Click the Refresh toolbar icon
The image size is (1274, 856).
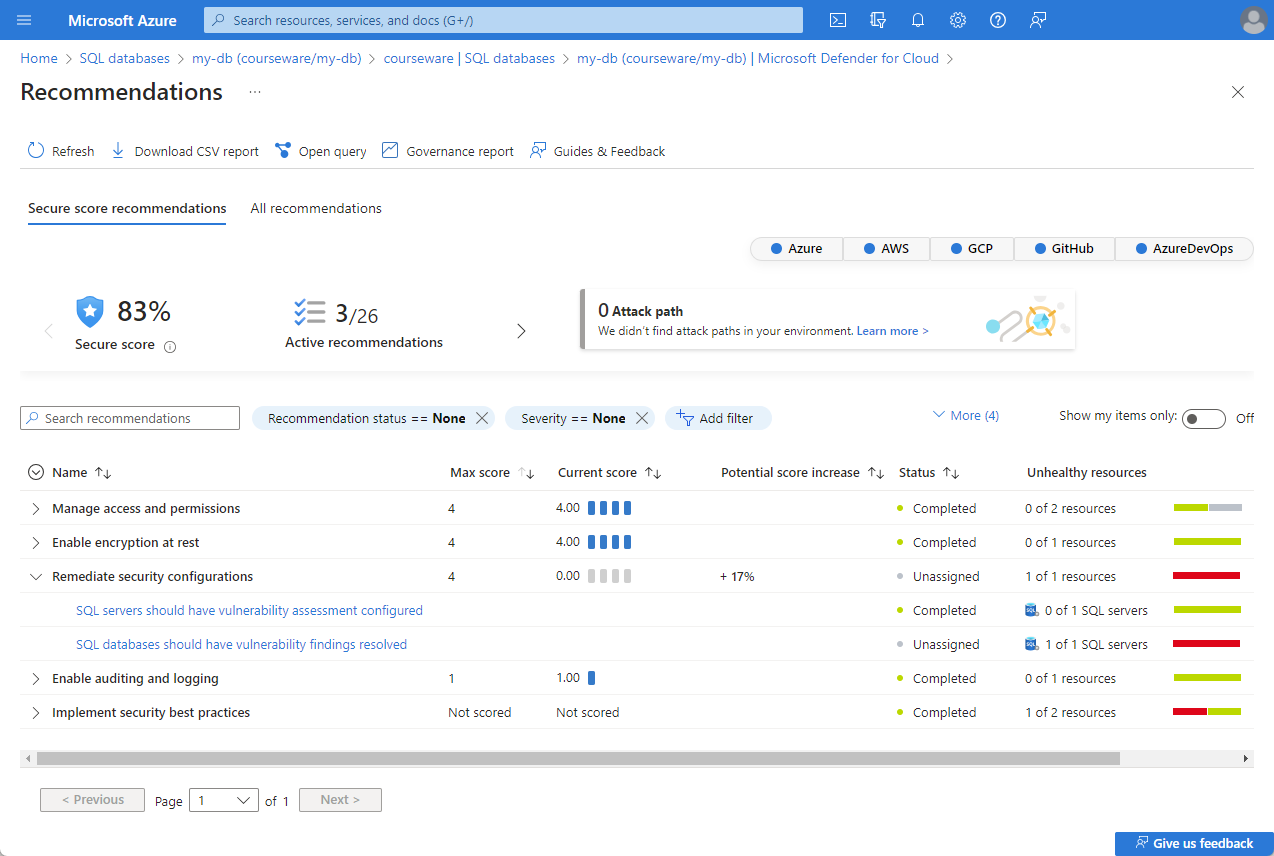pyautogui.click(x=36, y=151)
